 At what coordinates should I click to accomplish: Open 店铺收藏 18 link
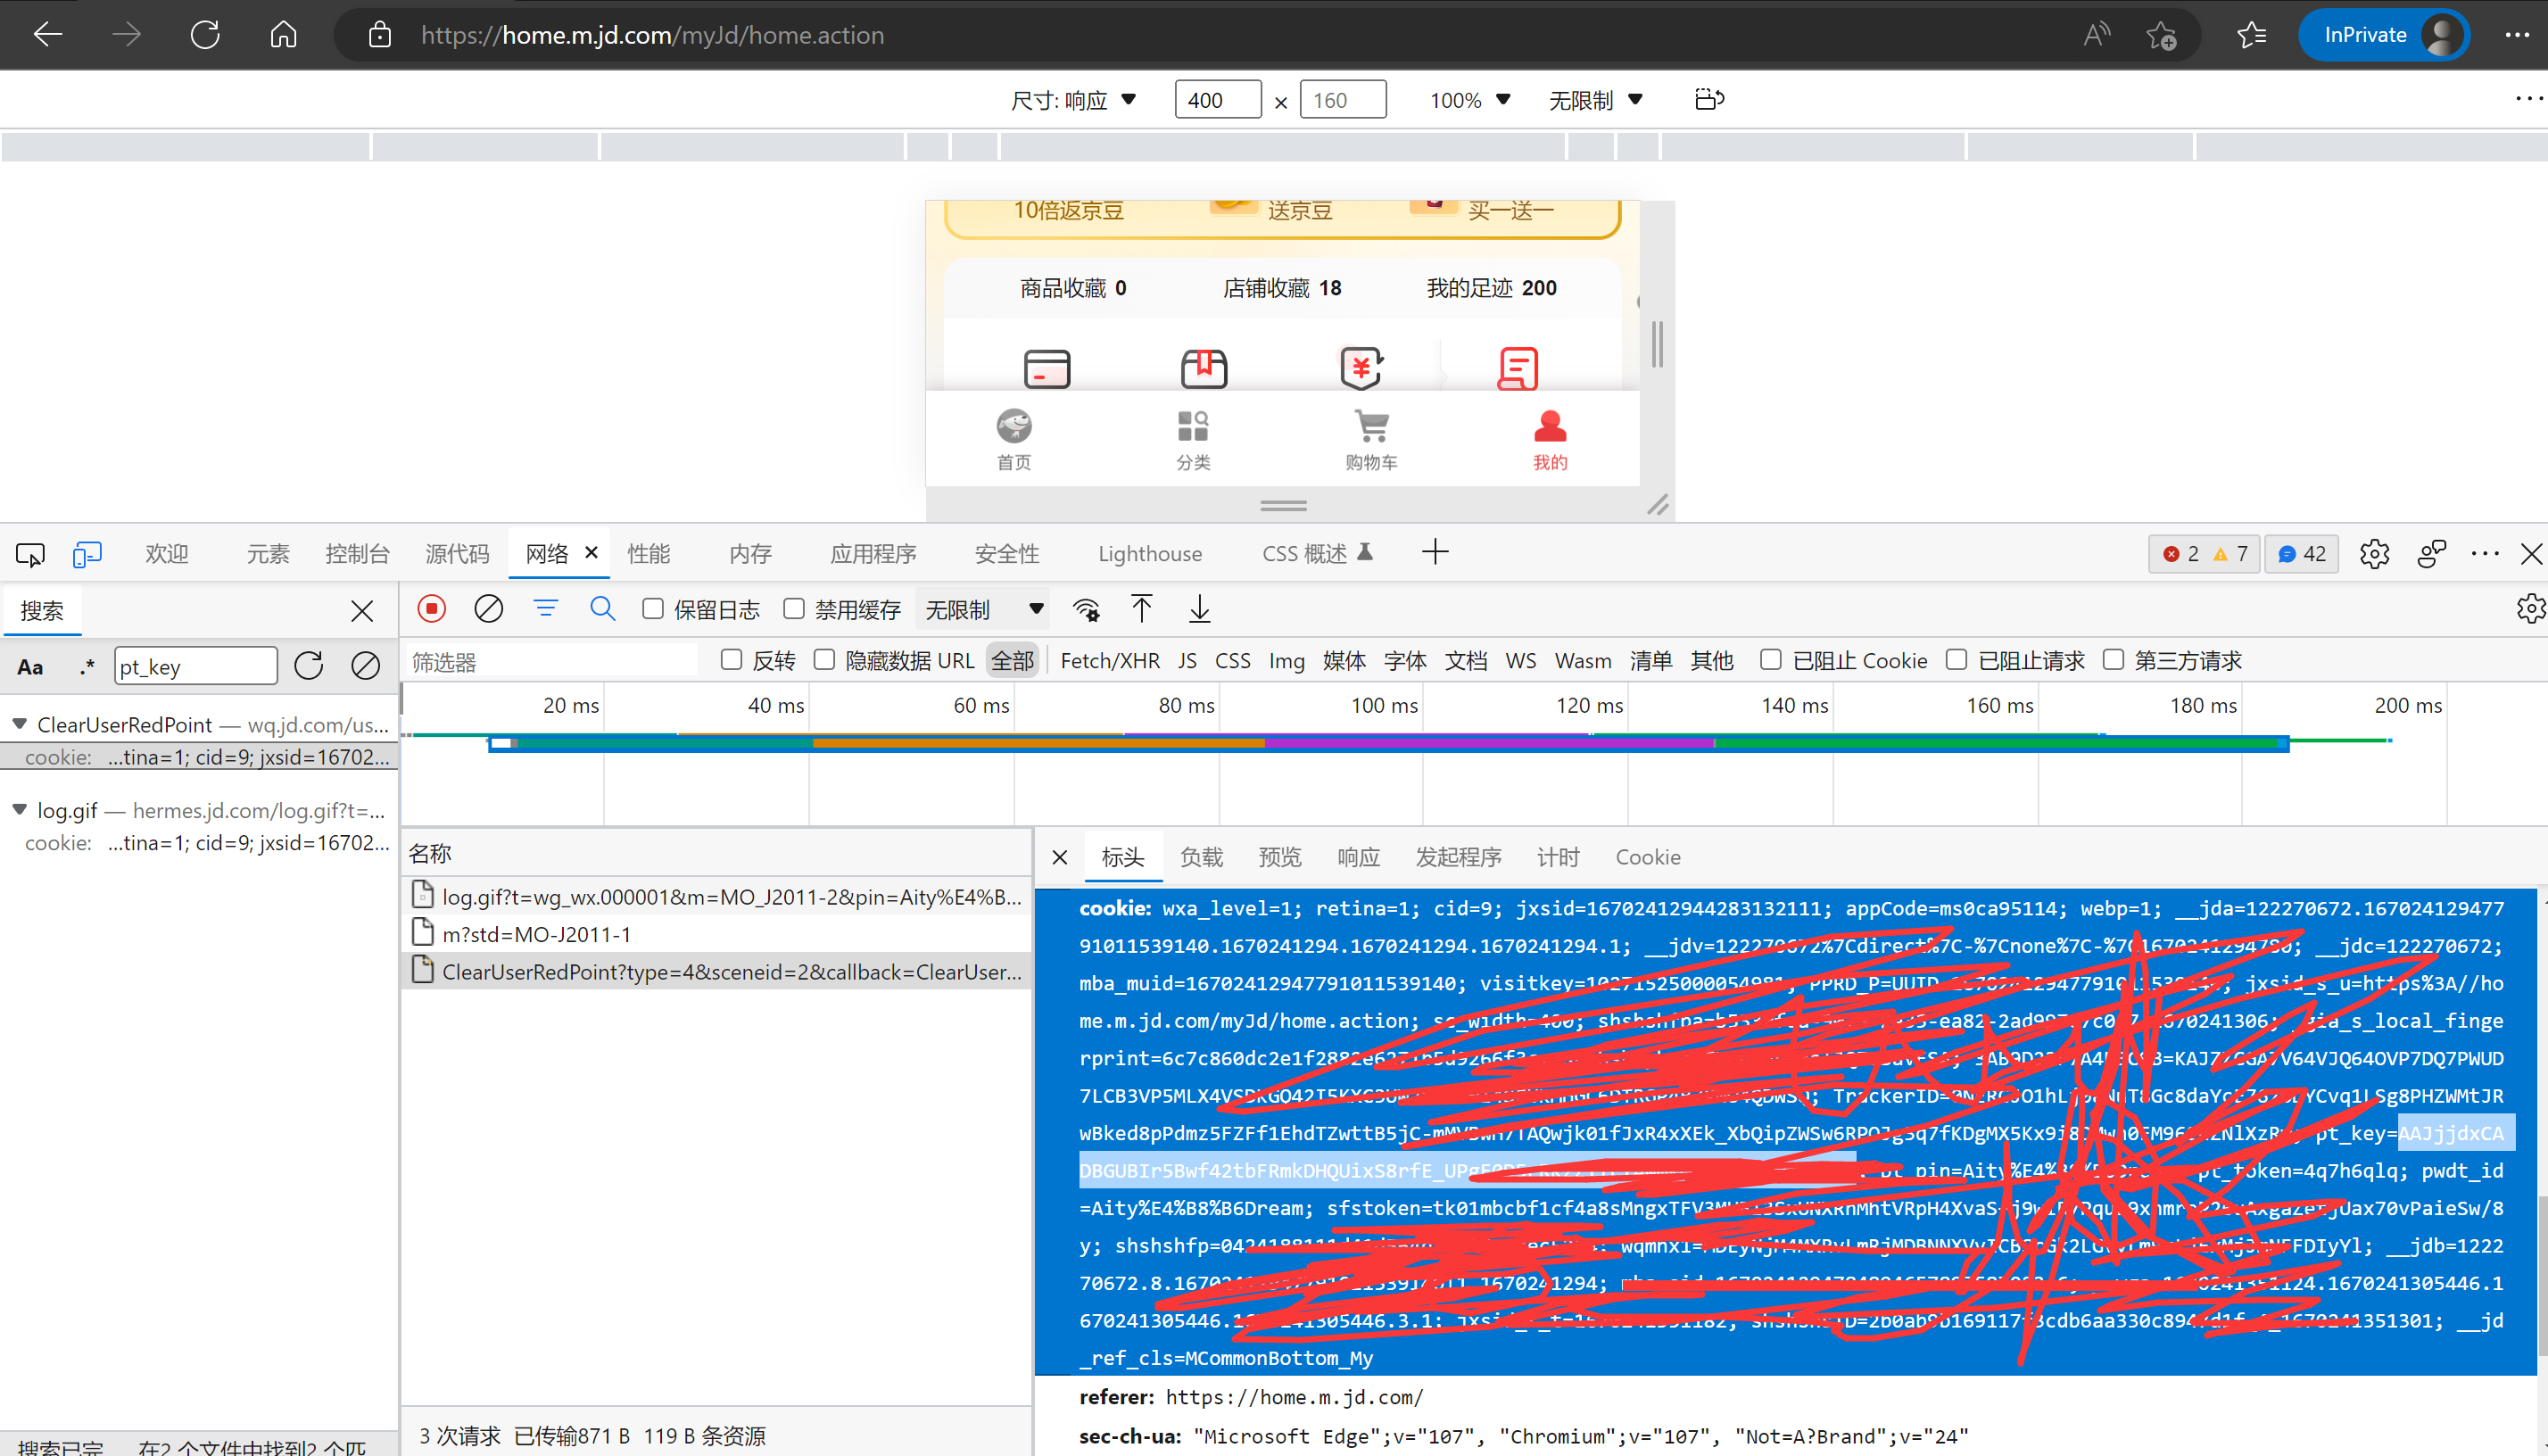point(1282,288)
